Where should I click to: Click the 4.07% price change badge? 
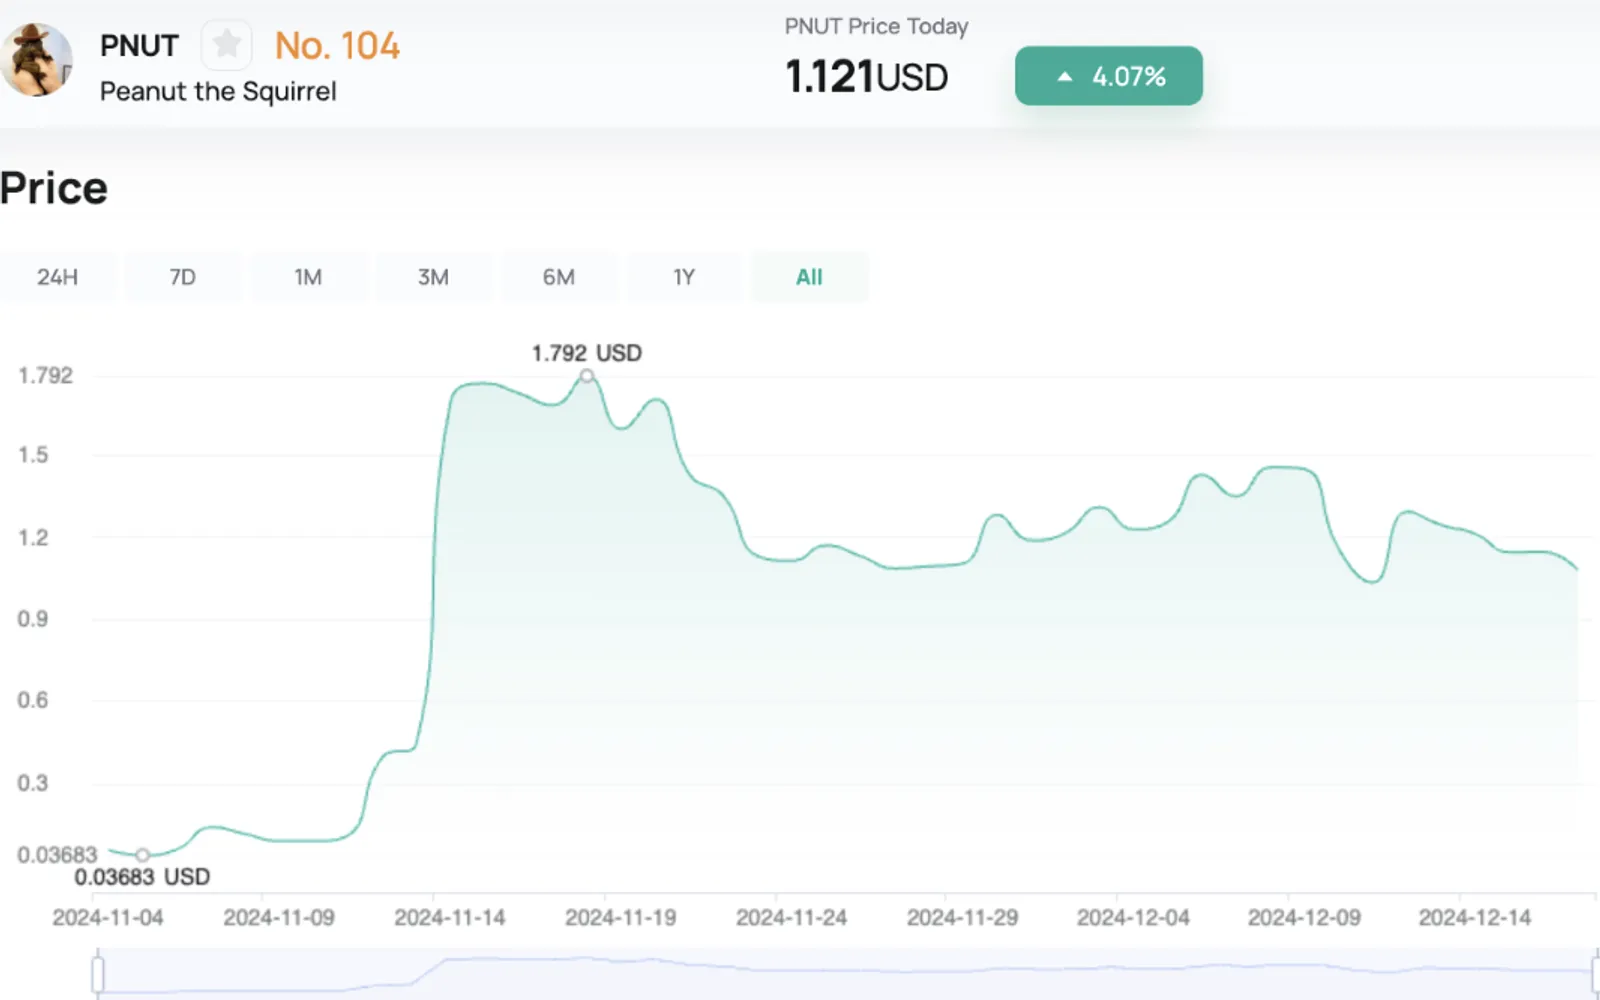coord(1109,76)
